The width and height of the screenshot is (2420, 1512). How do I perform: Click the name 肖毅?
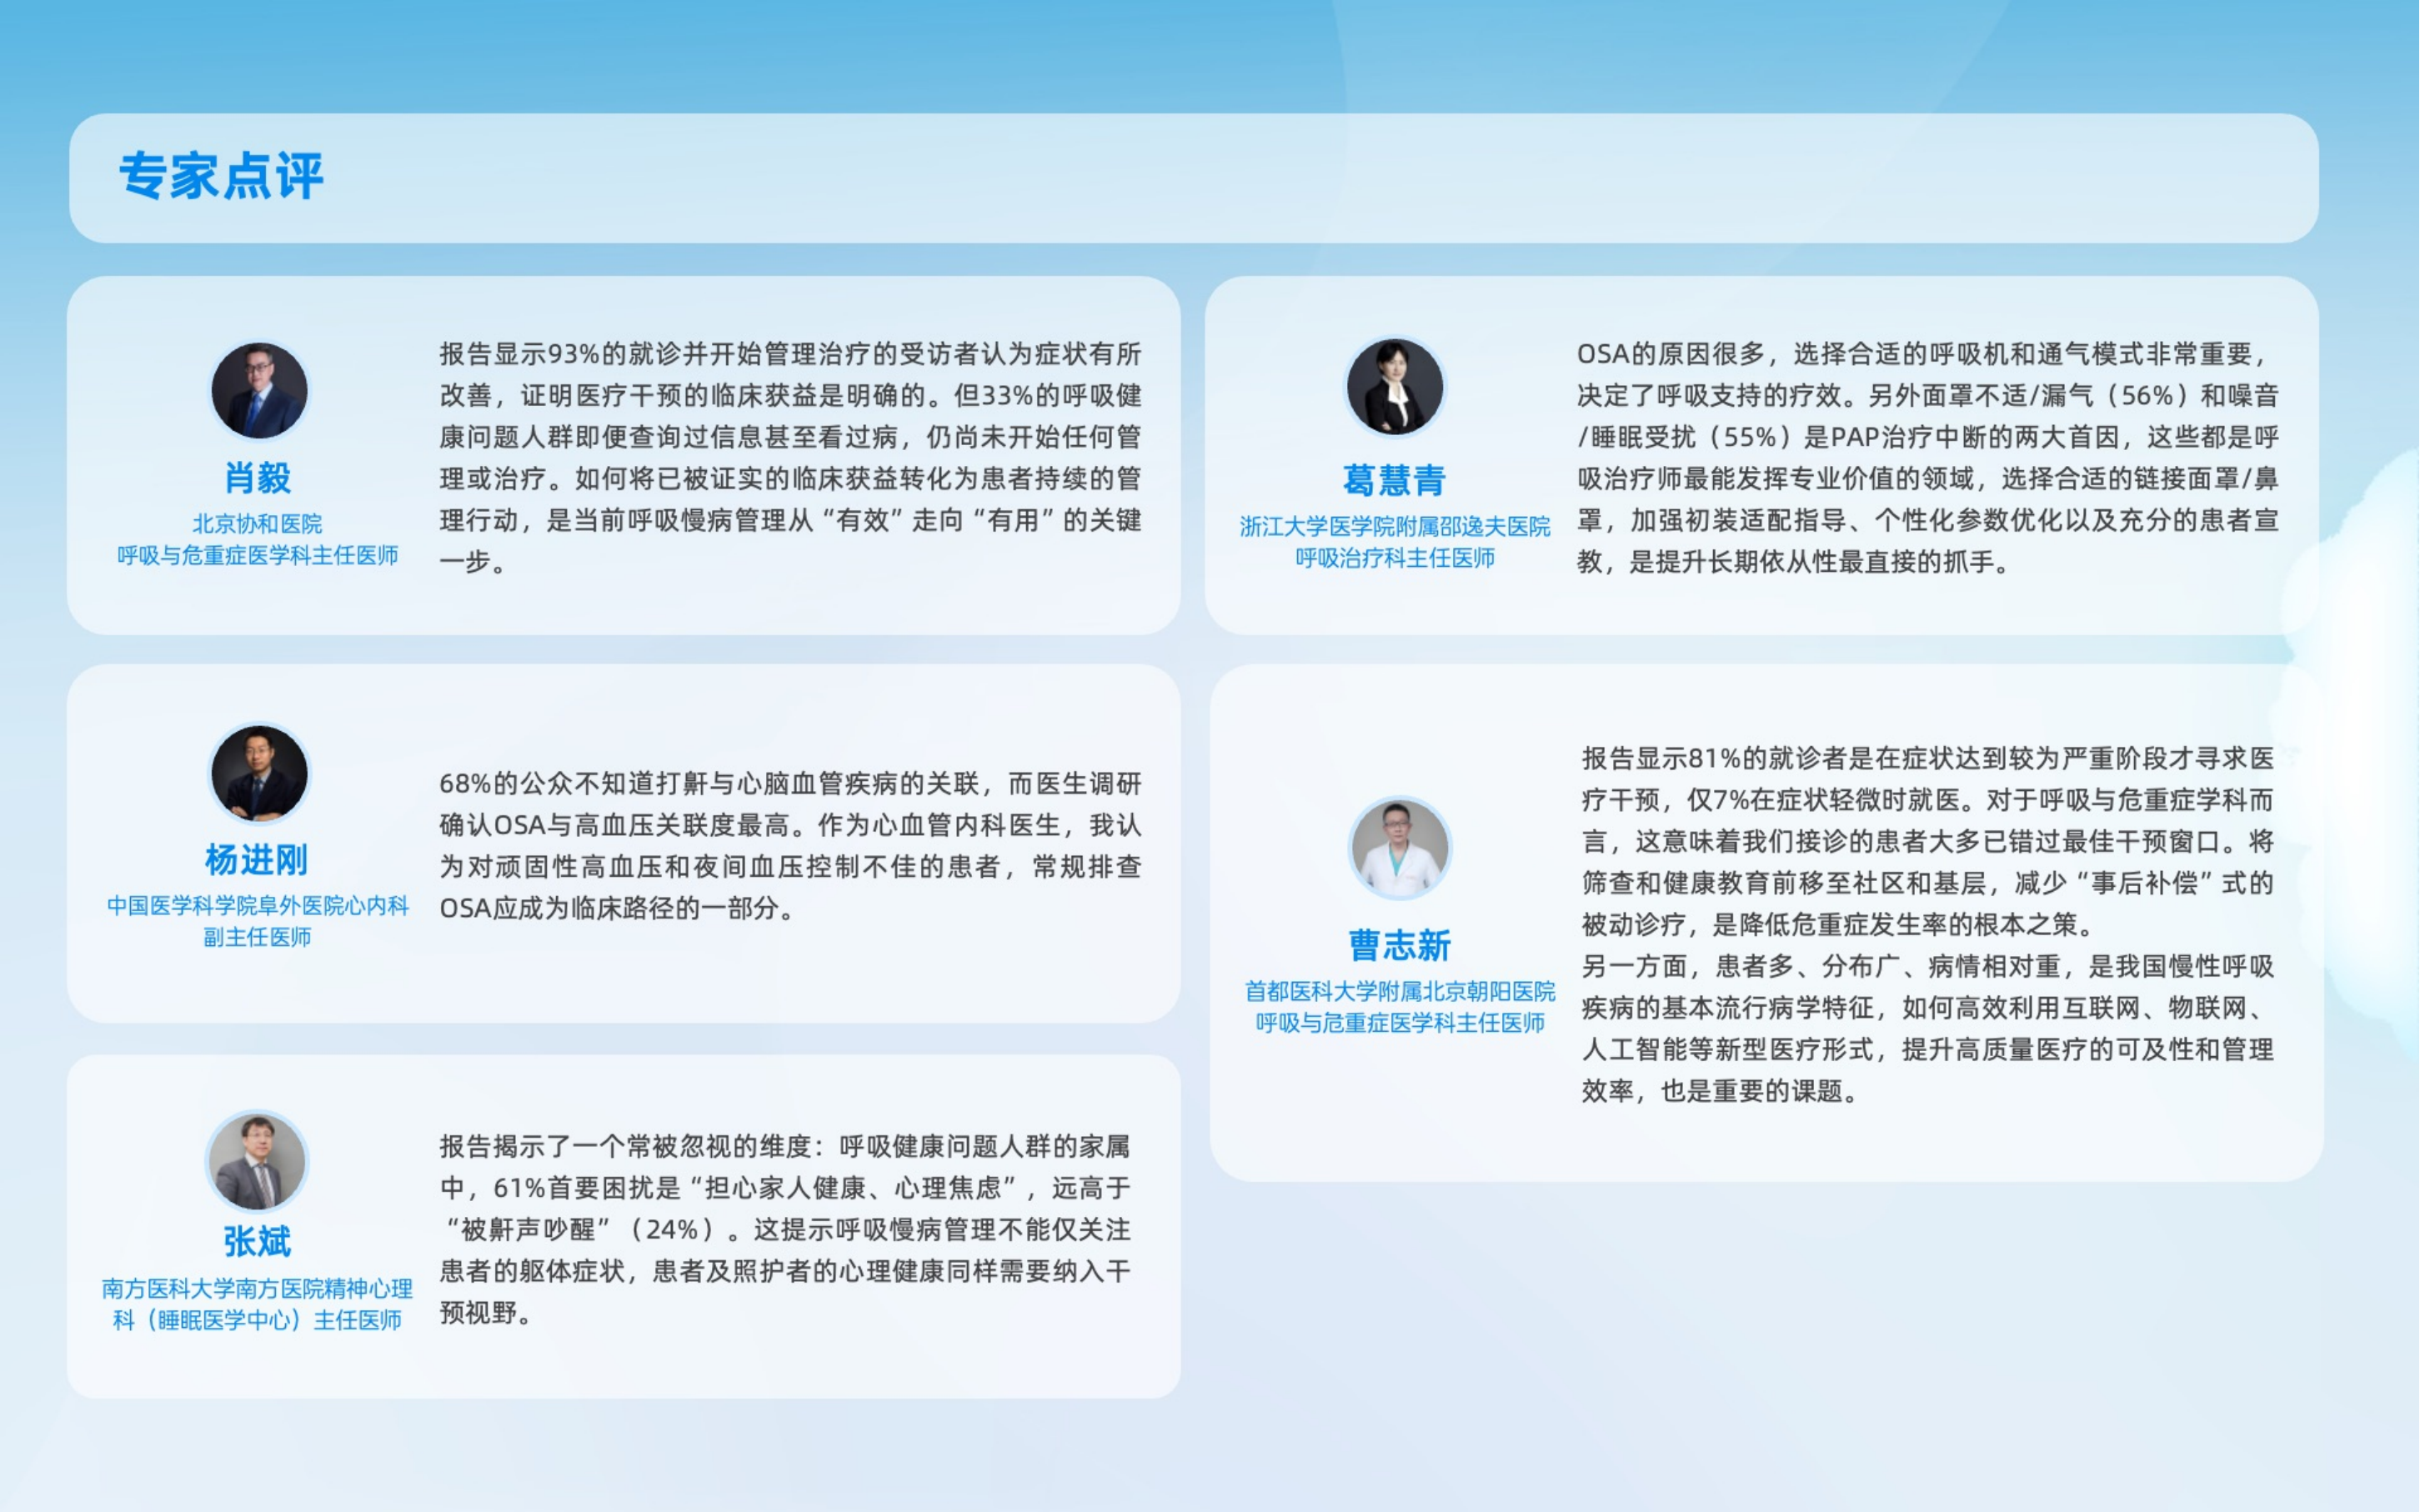[x=258, y=478]
